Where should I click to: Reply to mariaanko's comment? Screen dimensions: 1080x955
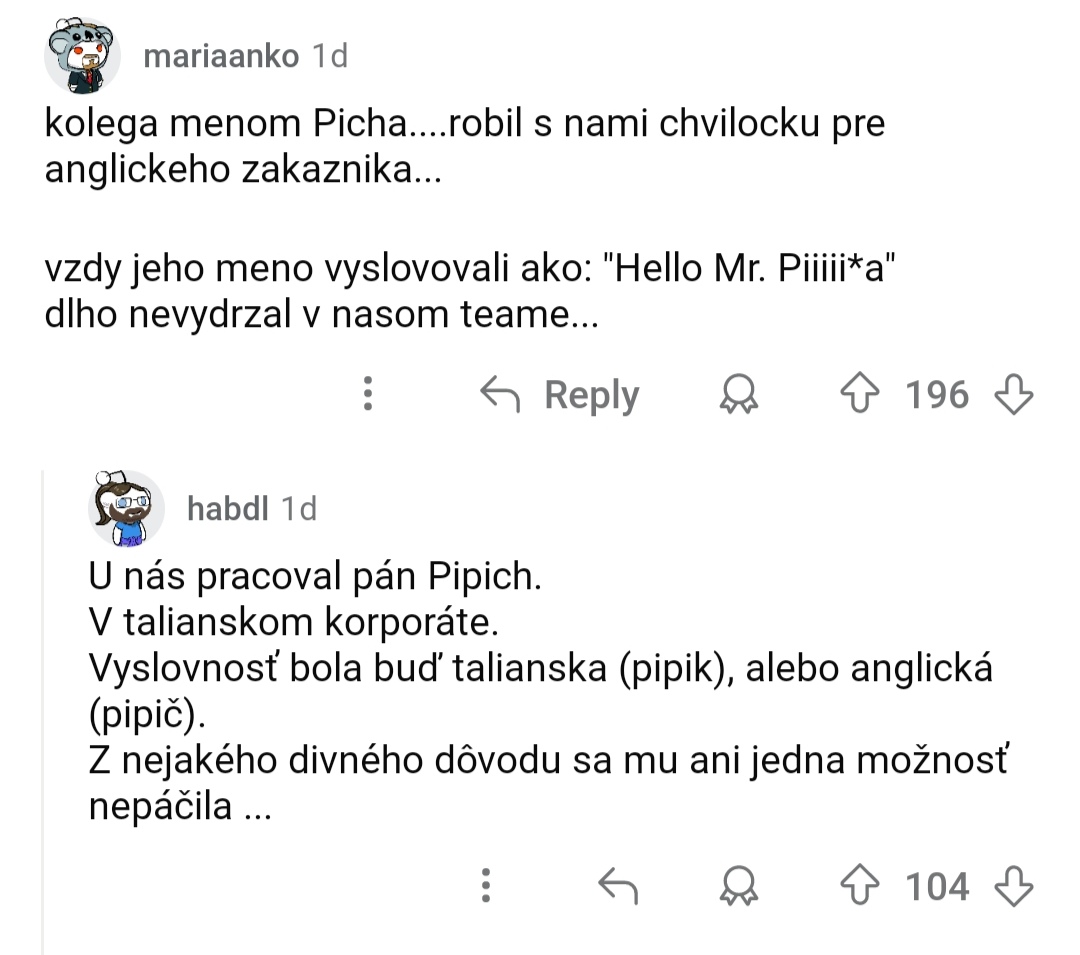coord(561,396)
